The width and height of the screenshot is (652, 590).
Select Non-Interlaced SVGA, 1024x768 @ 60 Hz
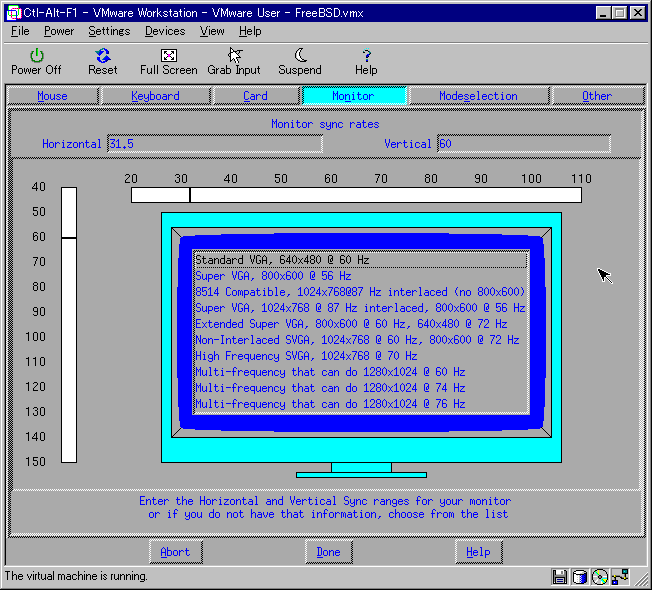[x=361, y=340]
